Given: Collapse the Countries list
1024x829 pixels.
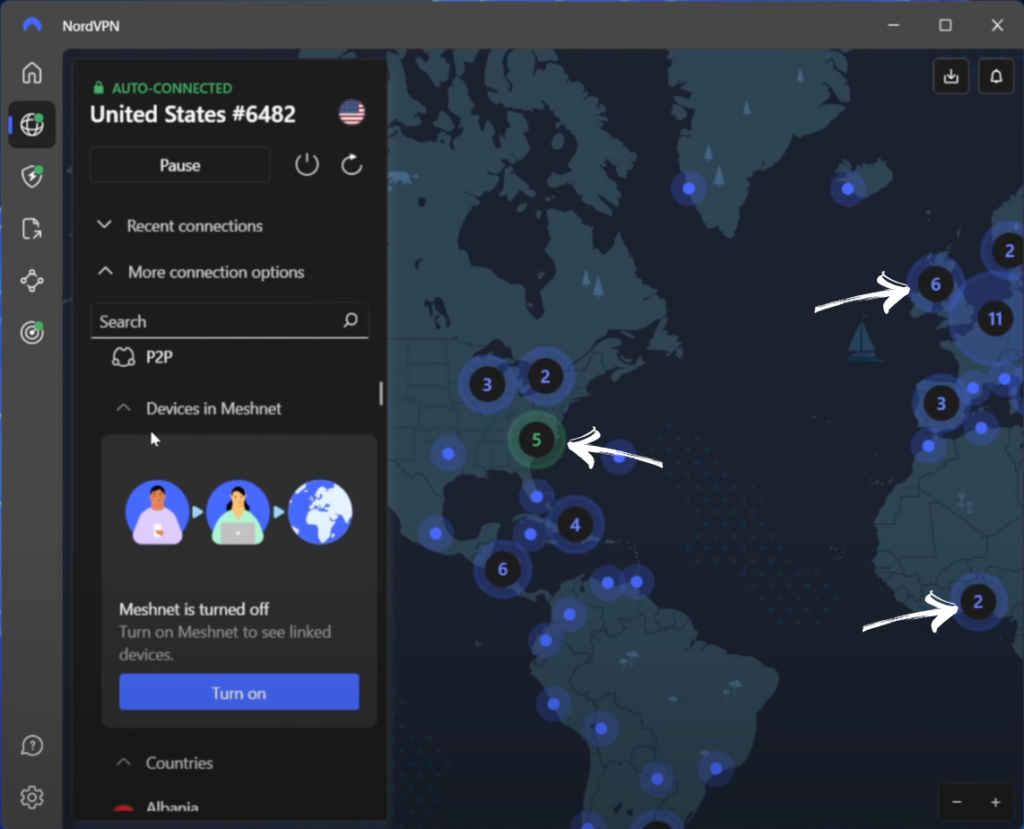Looking at the screenshot, I should coord(167,763).
